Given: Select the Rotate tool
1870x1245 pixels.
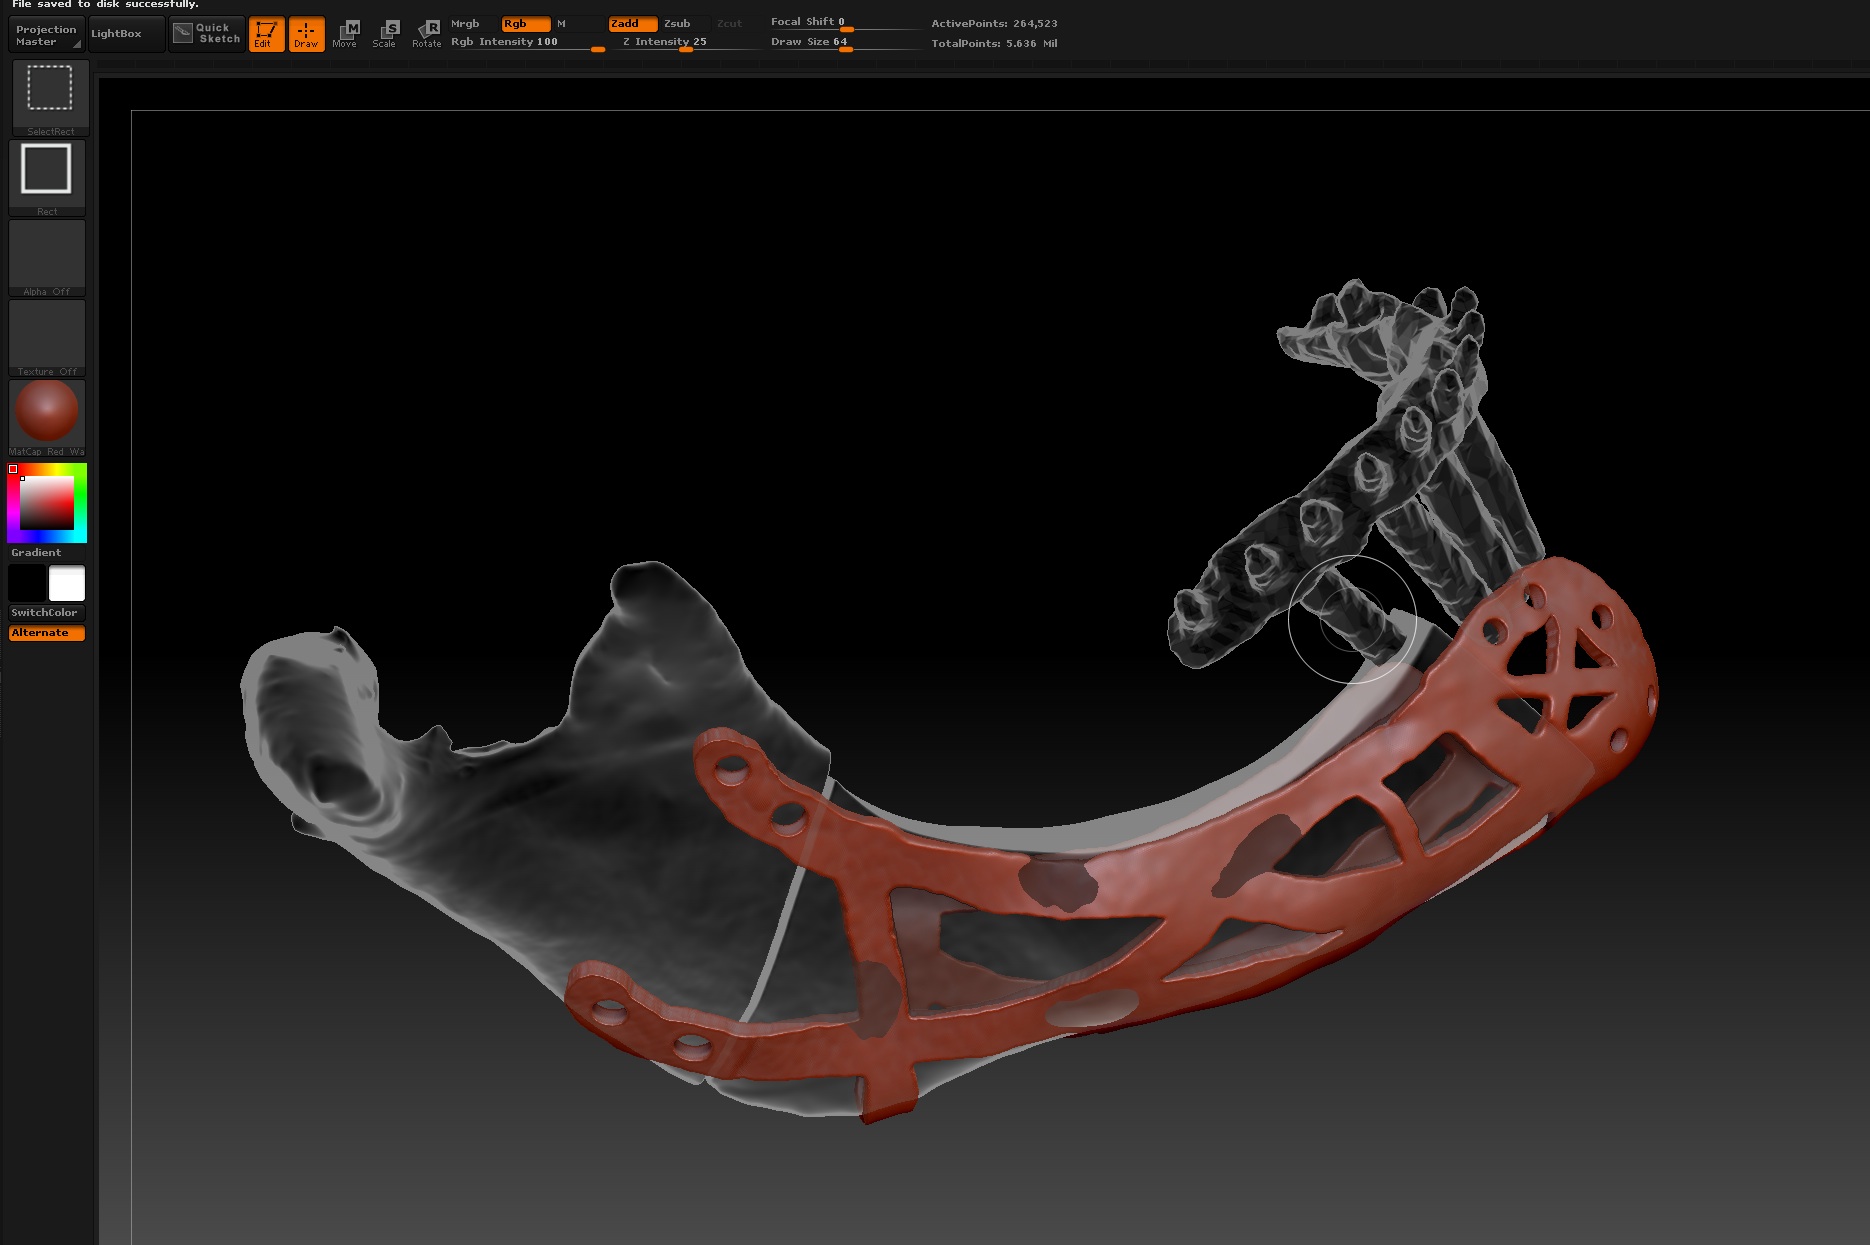Looking at the screenshot, I should tap(427, 34).
